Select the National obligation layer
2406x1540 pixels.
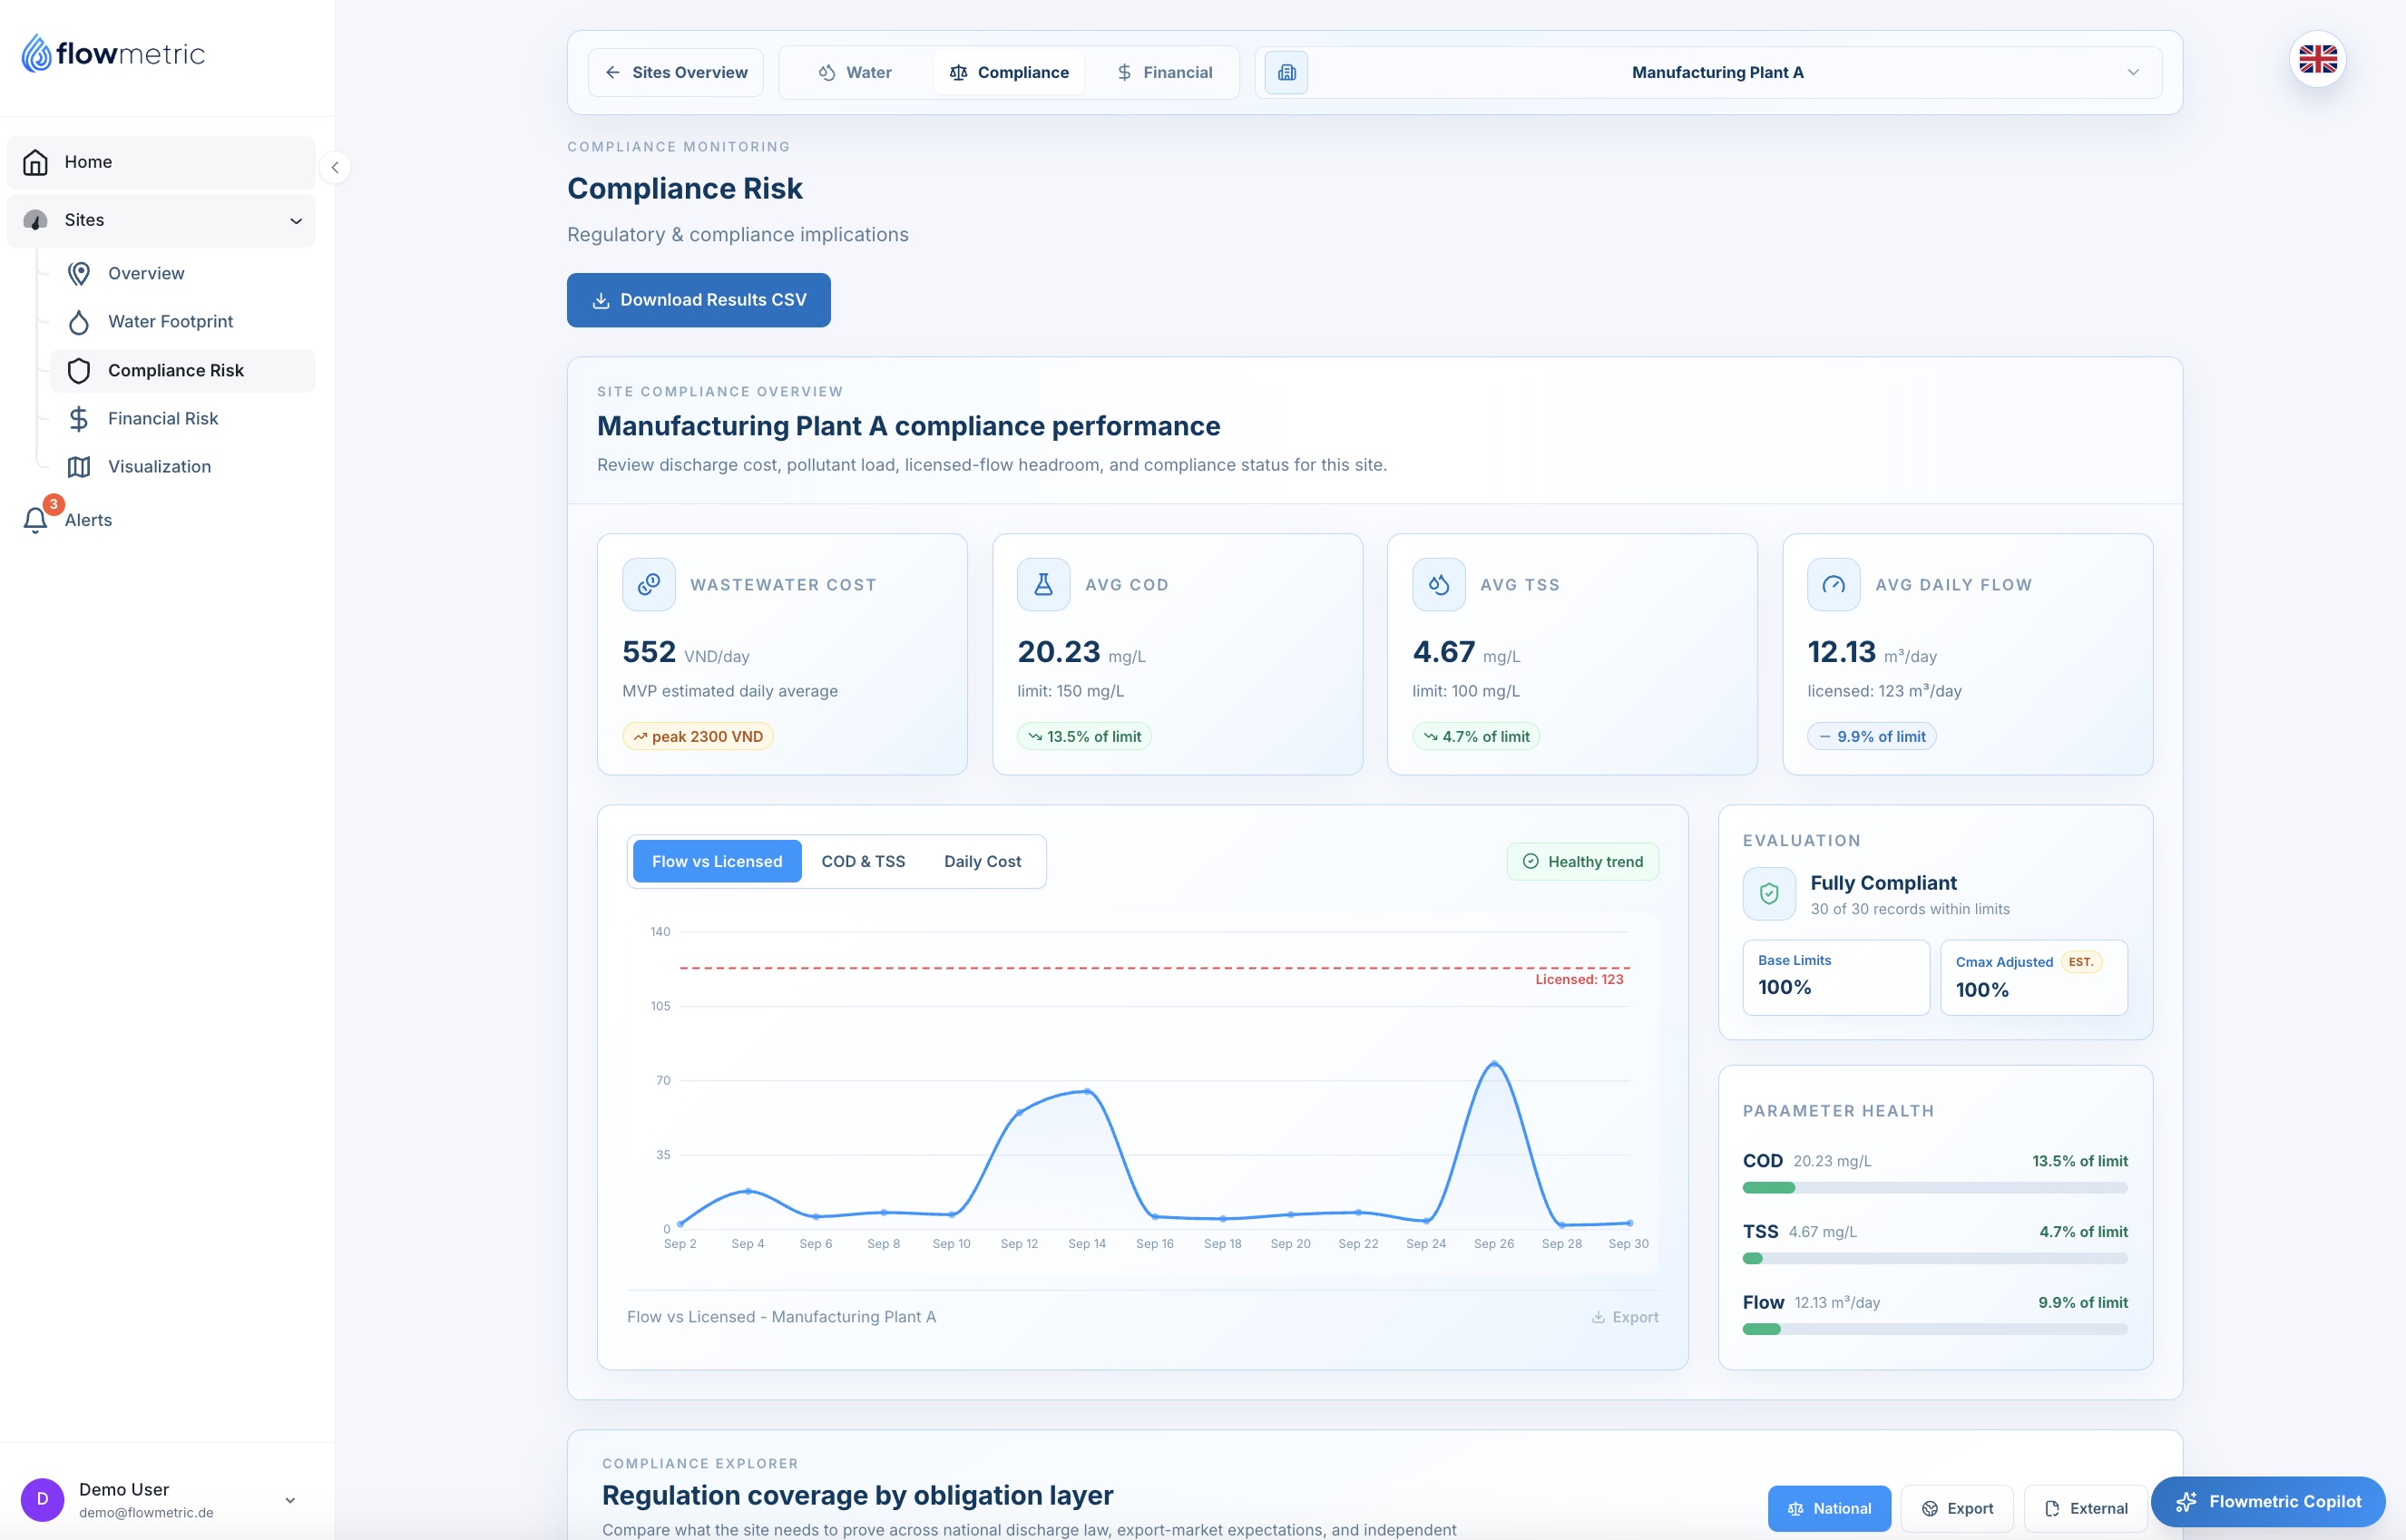tap(1828, 1508)
